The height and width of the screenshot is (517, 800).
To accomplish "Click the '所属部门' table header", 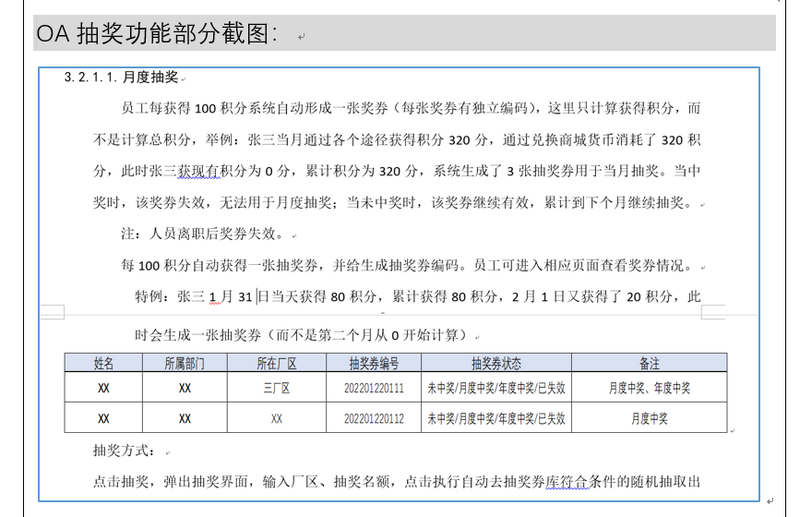I will point(185,363).
